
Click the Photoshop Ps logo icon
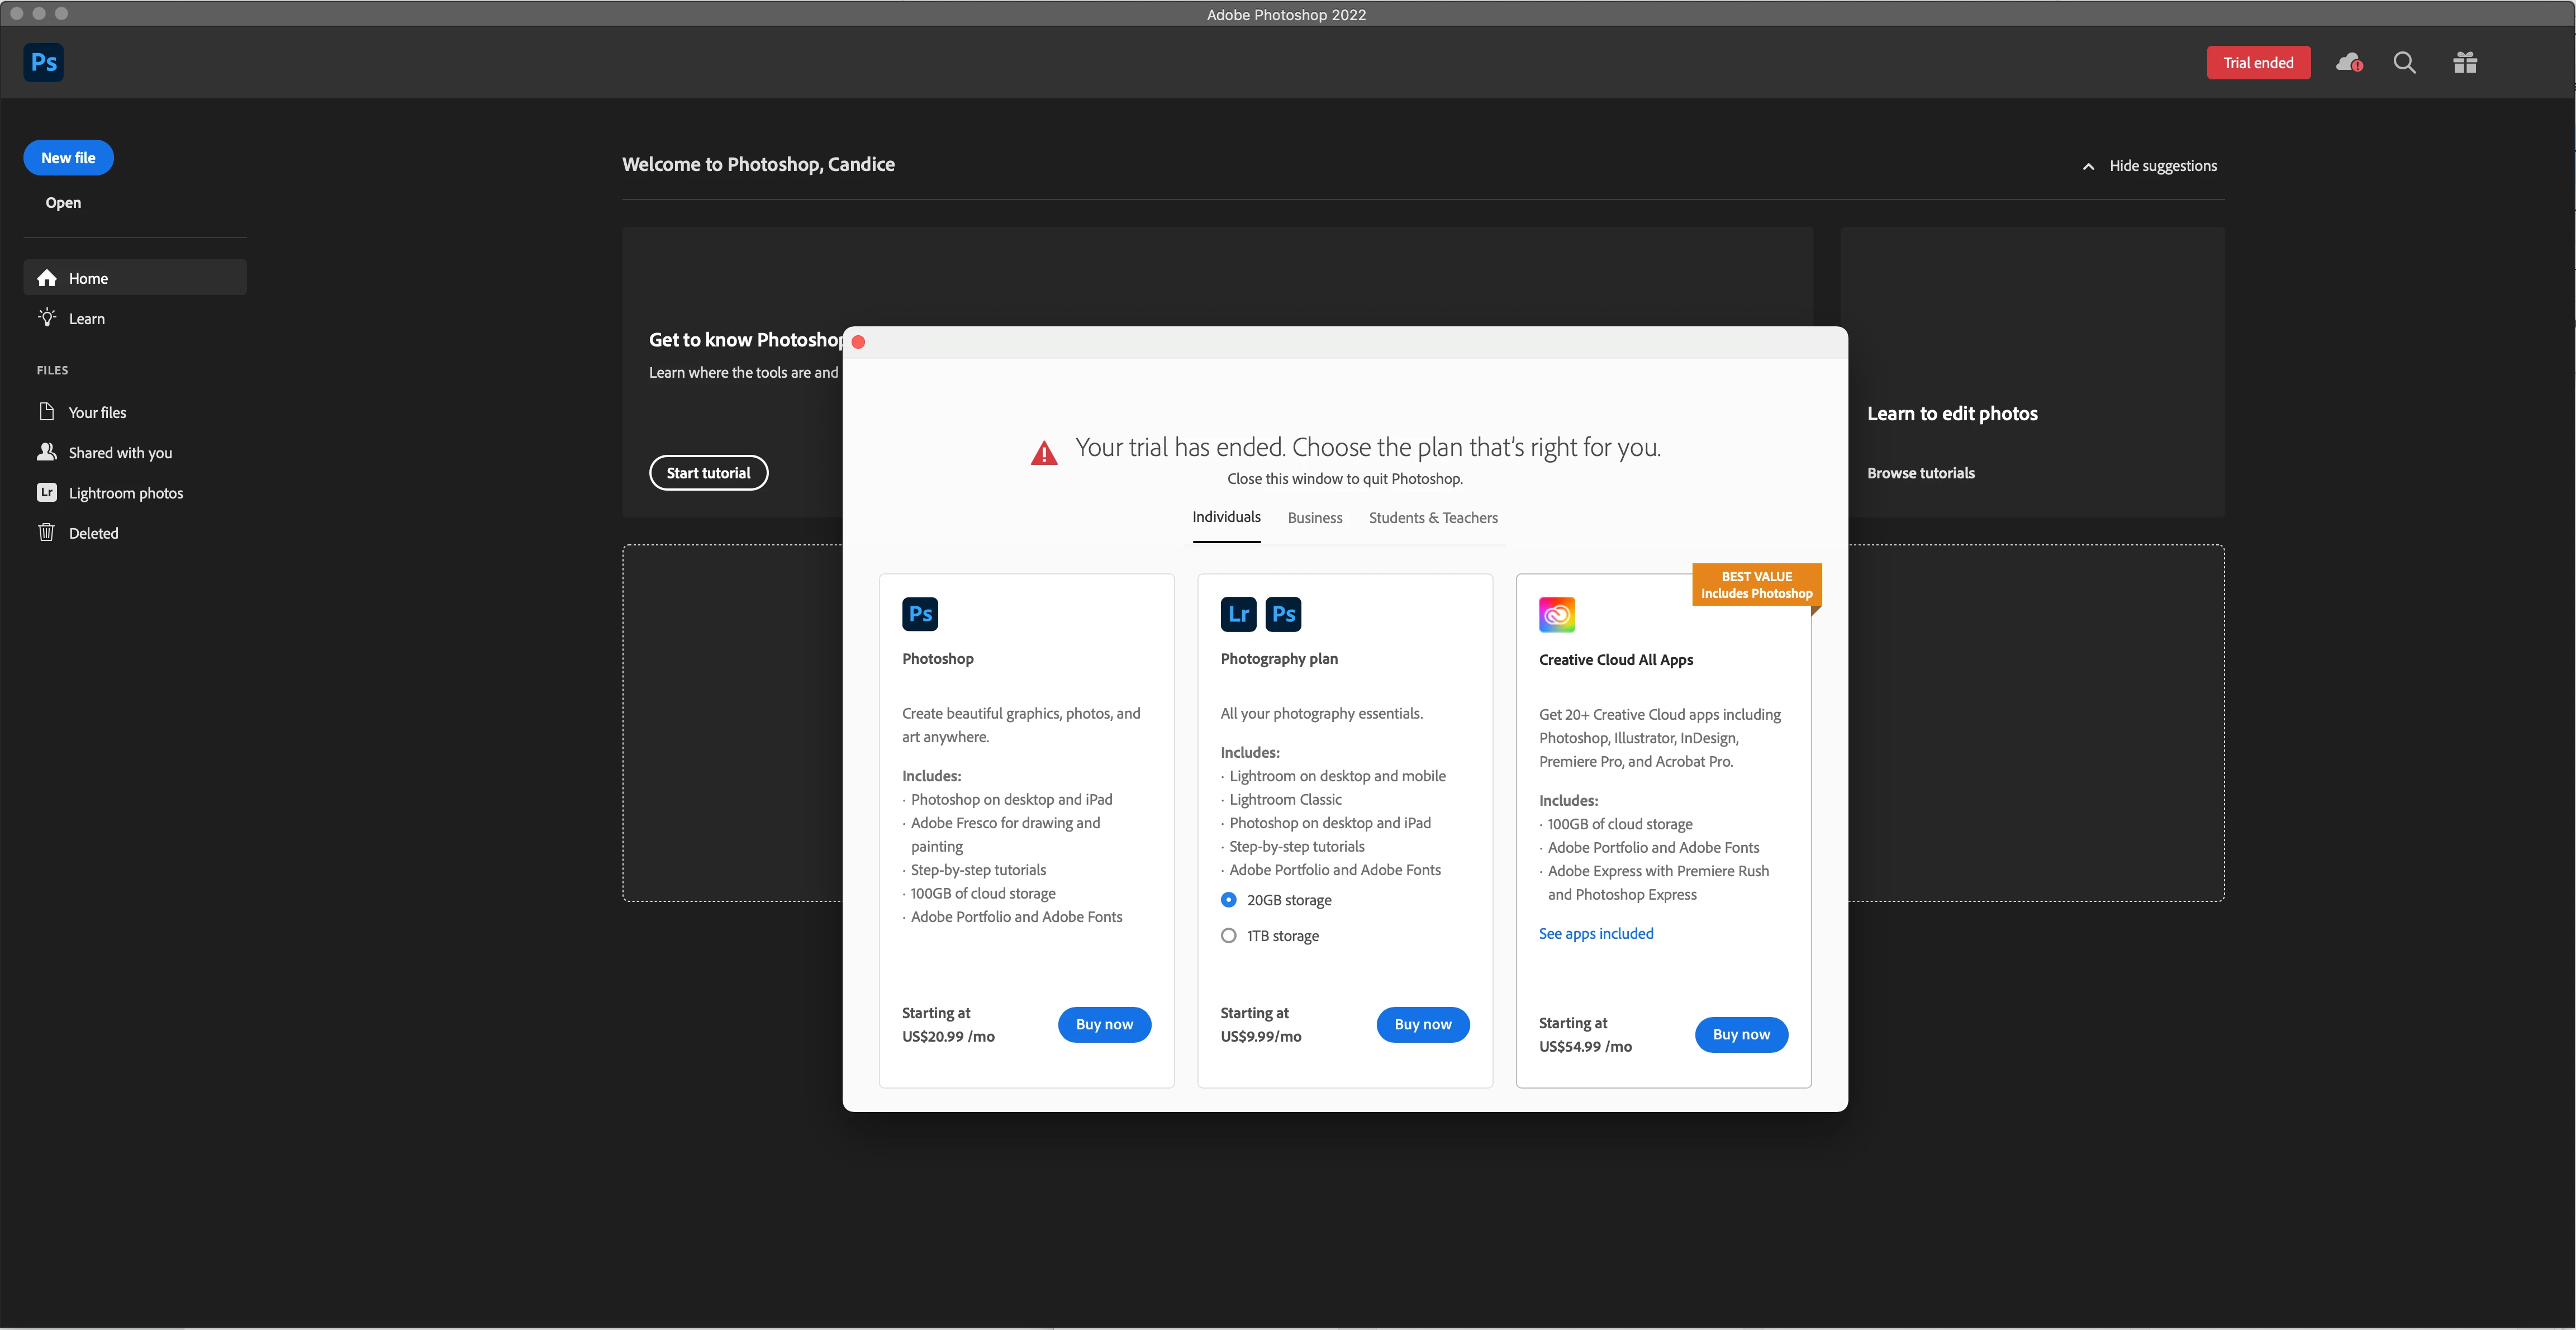43,62
